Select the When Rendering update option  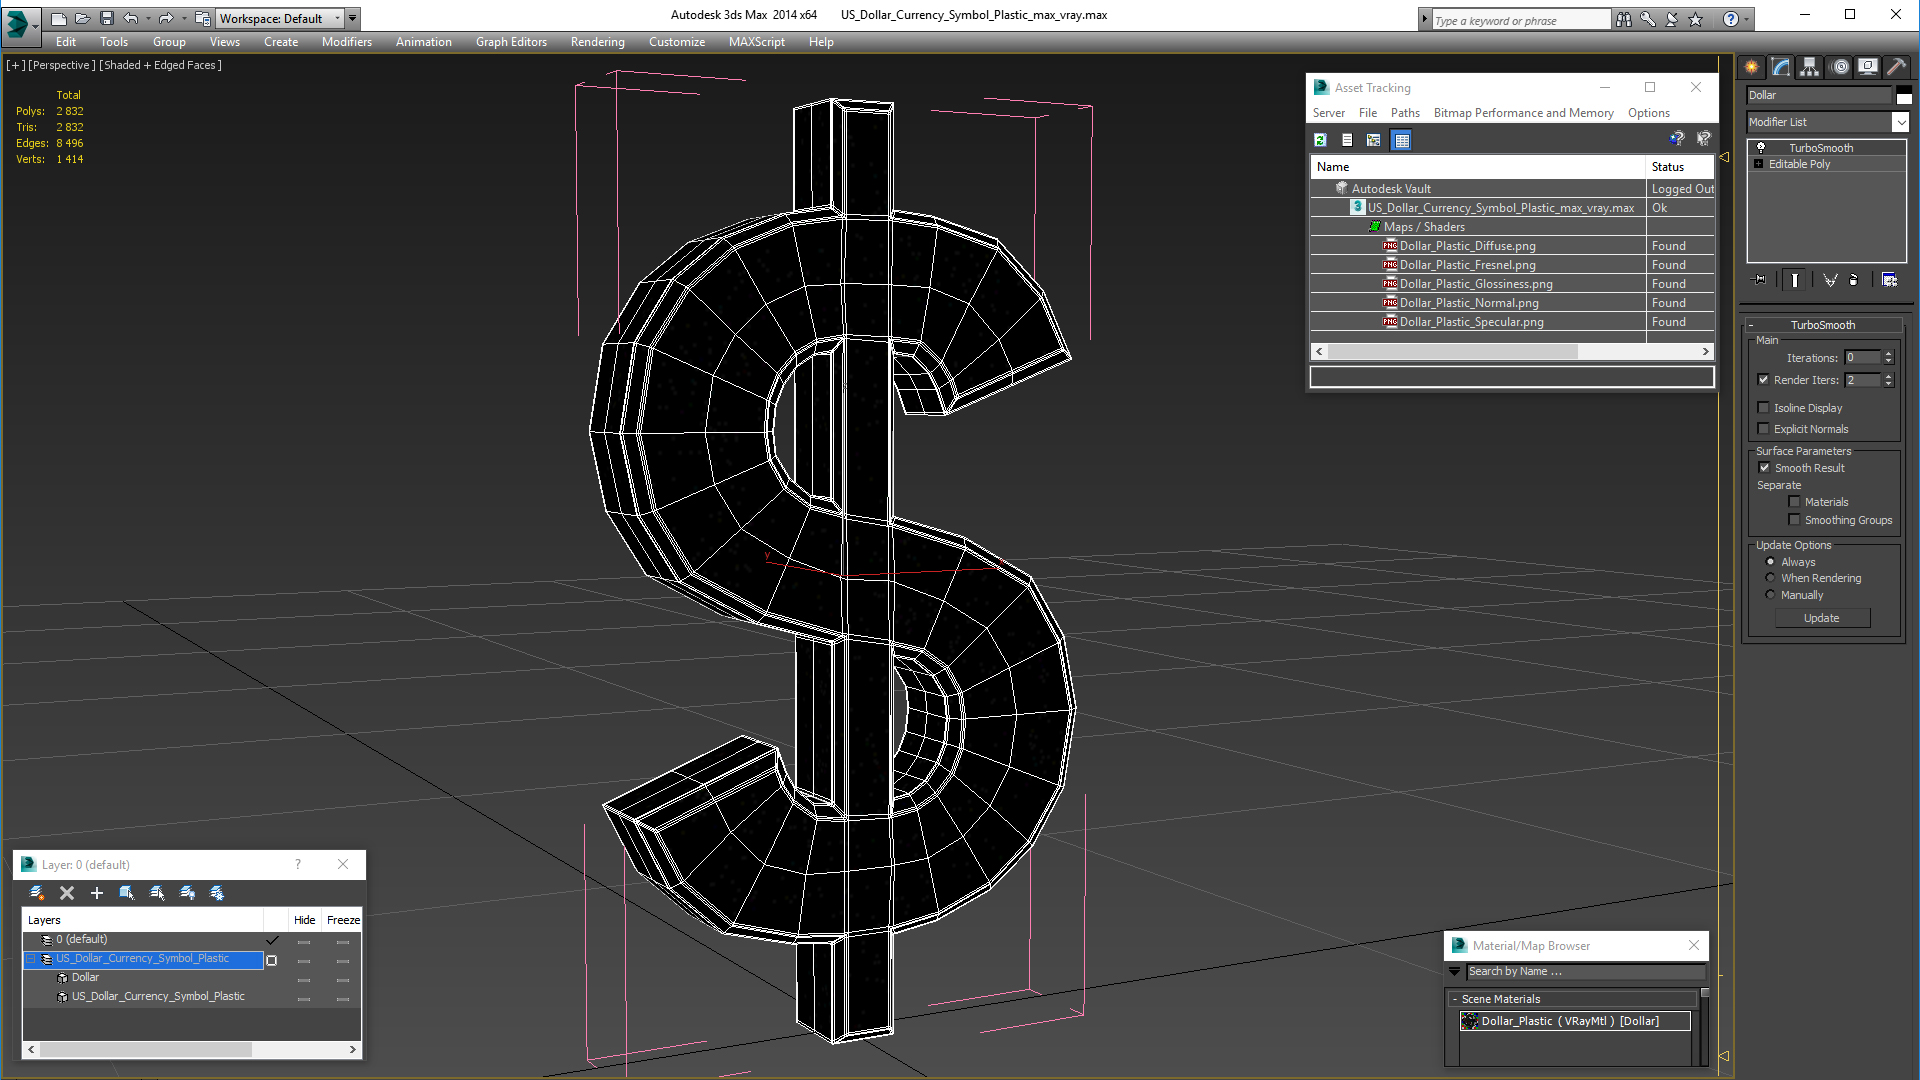[1770, 578]
